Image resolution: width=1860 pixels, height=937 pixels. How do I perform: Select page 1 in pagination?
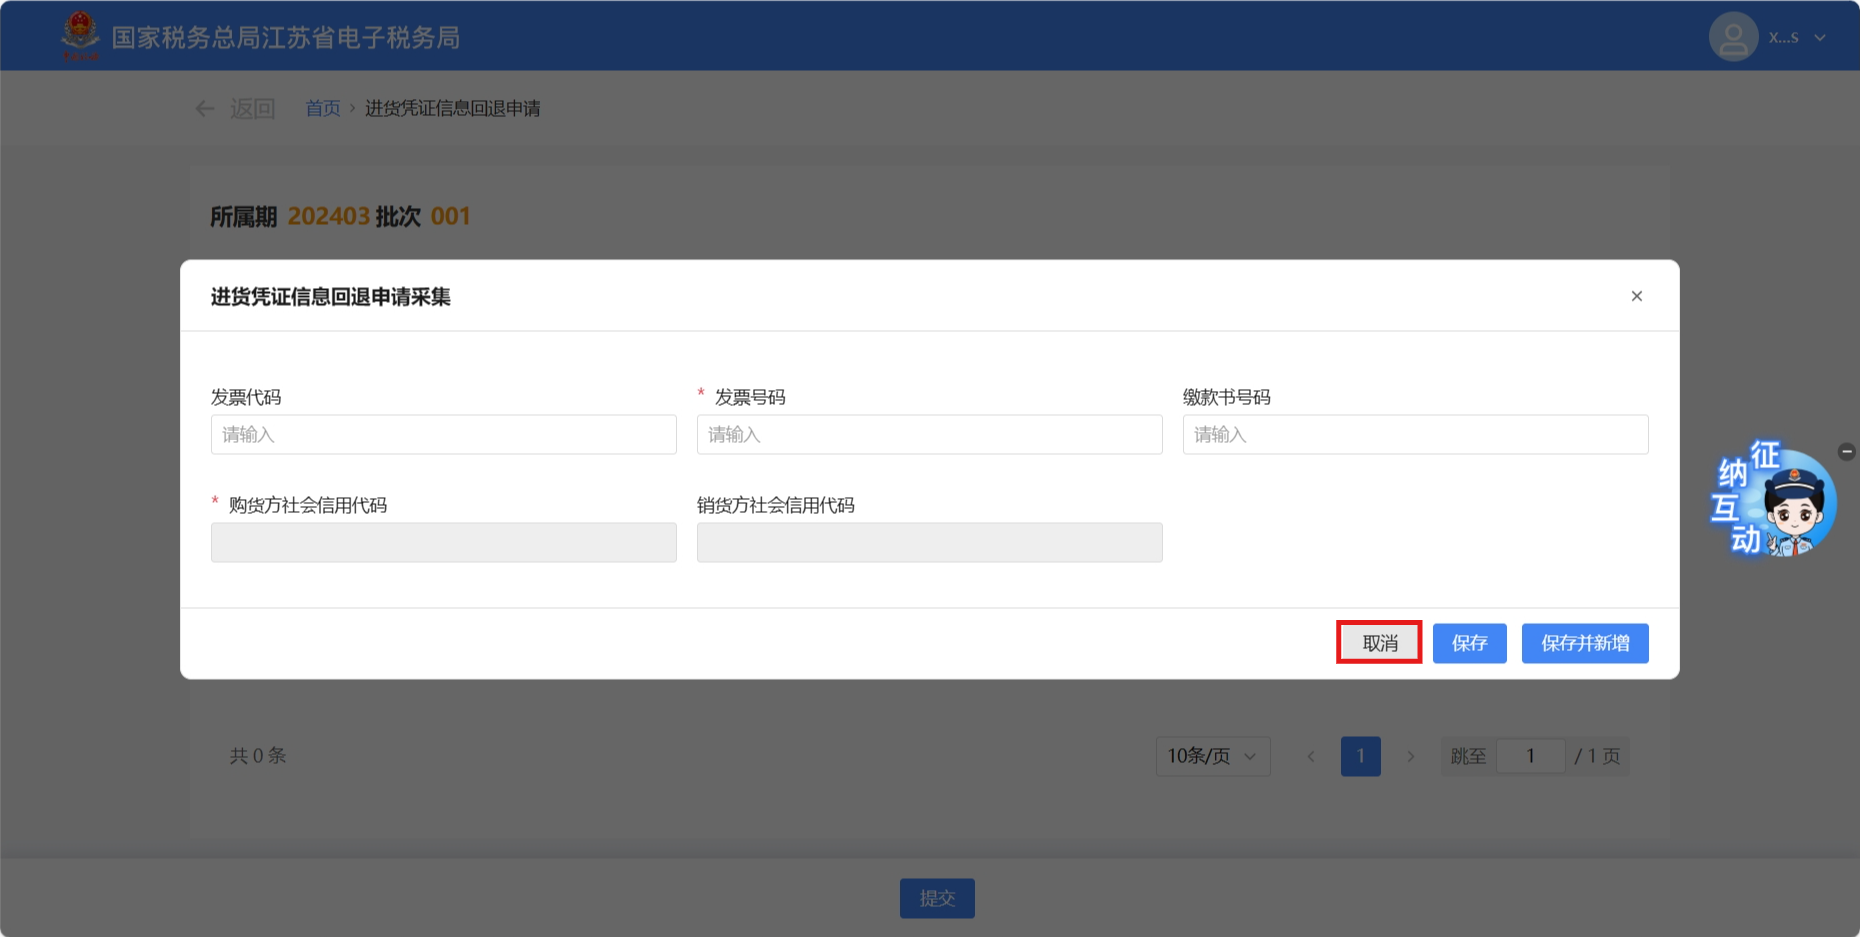pyautogui.click(x=1360, y=756)
